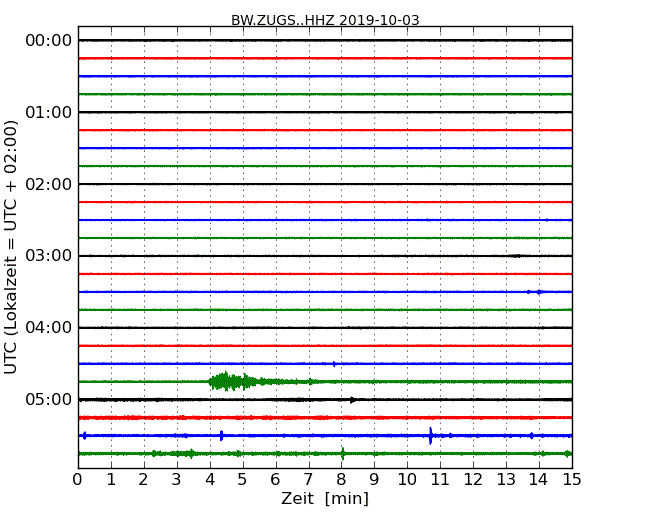Select the 04:00 time label
This screenshot has width=650, height=520.
49,328
